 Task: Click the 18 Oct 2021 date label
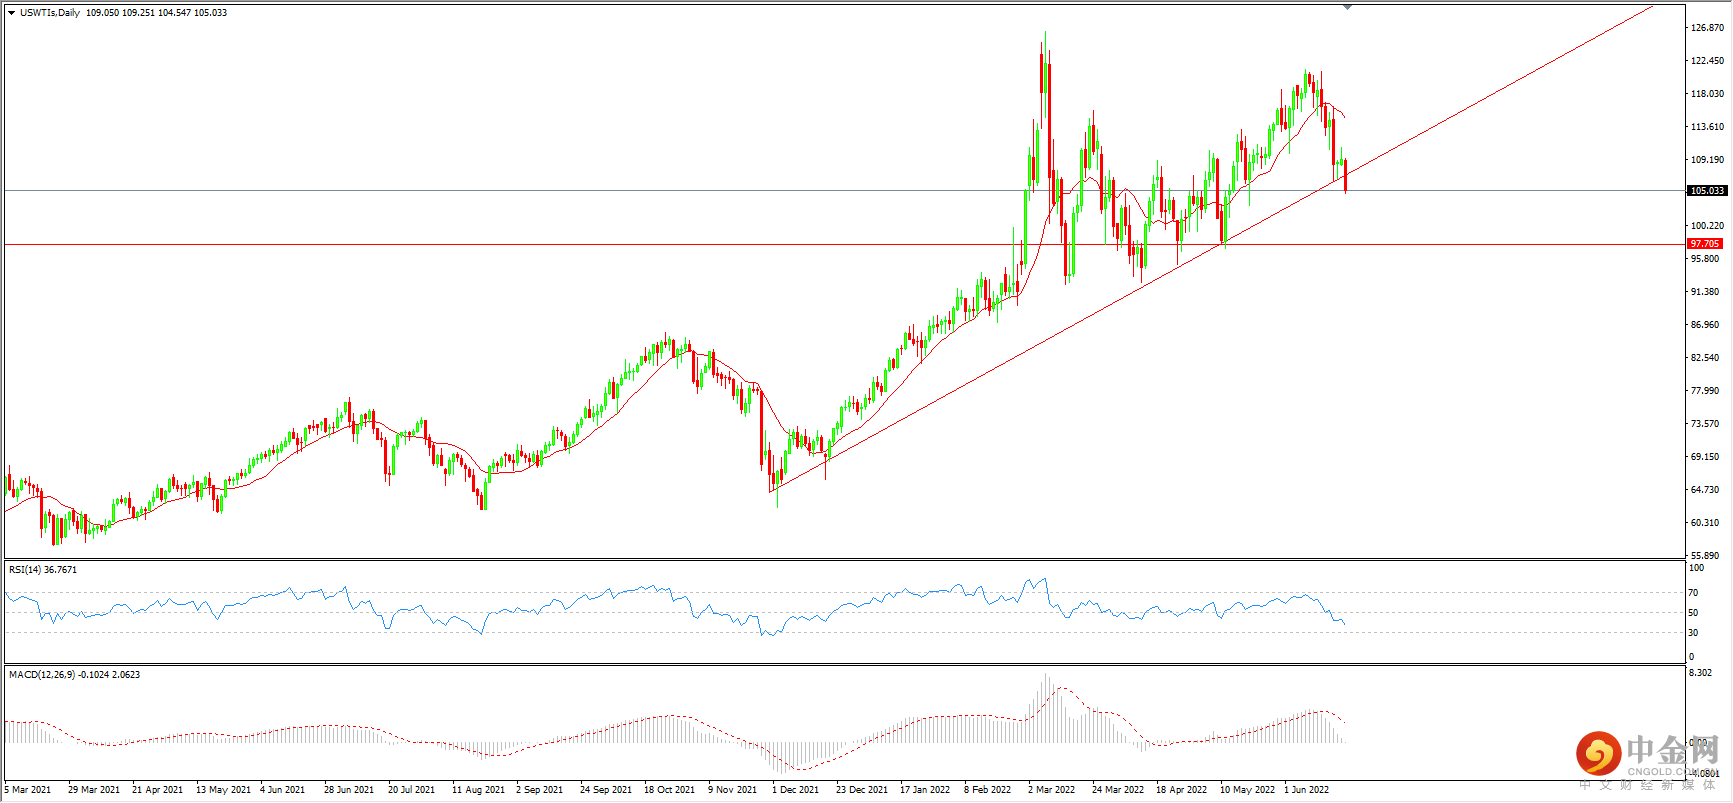click(x=670, y=790)
